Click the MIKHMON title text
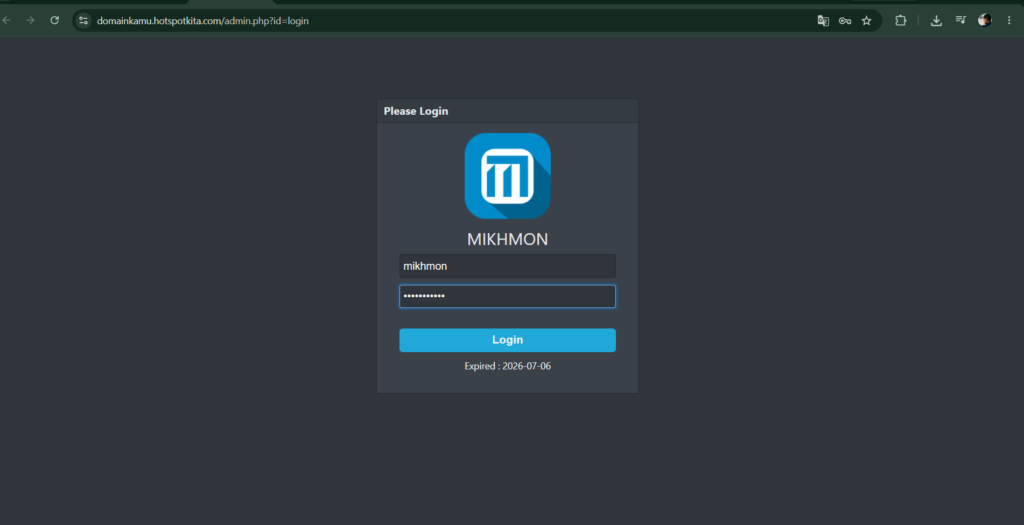This screenshot has width=1024, height=525. click(x=507, y=240)
